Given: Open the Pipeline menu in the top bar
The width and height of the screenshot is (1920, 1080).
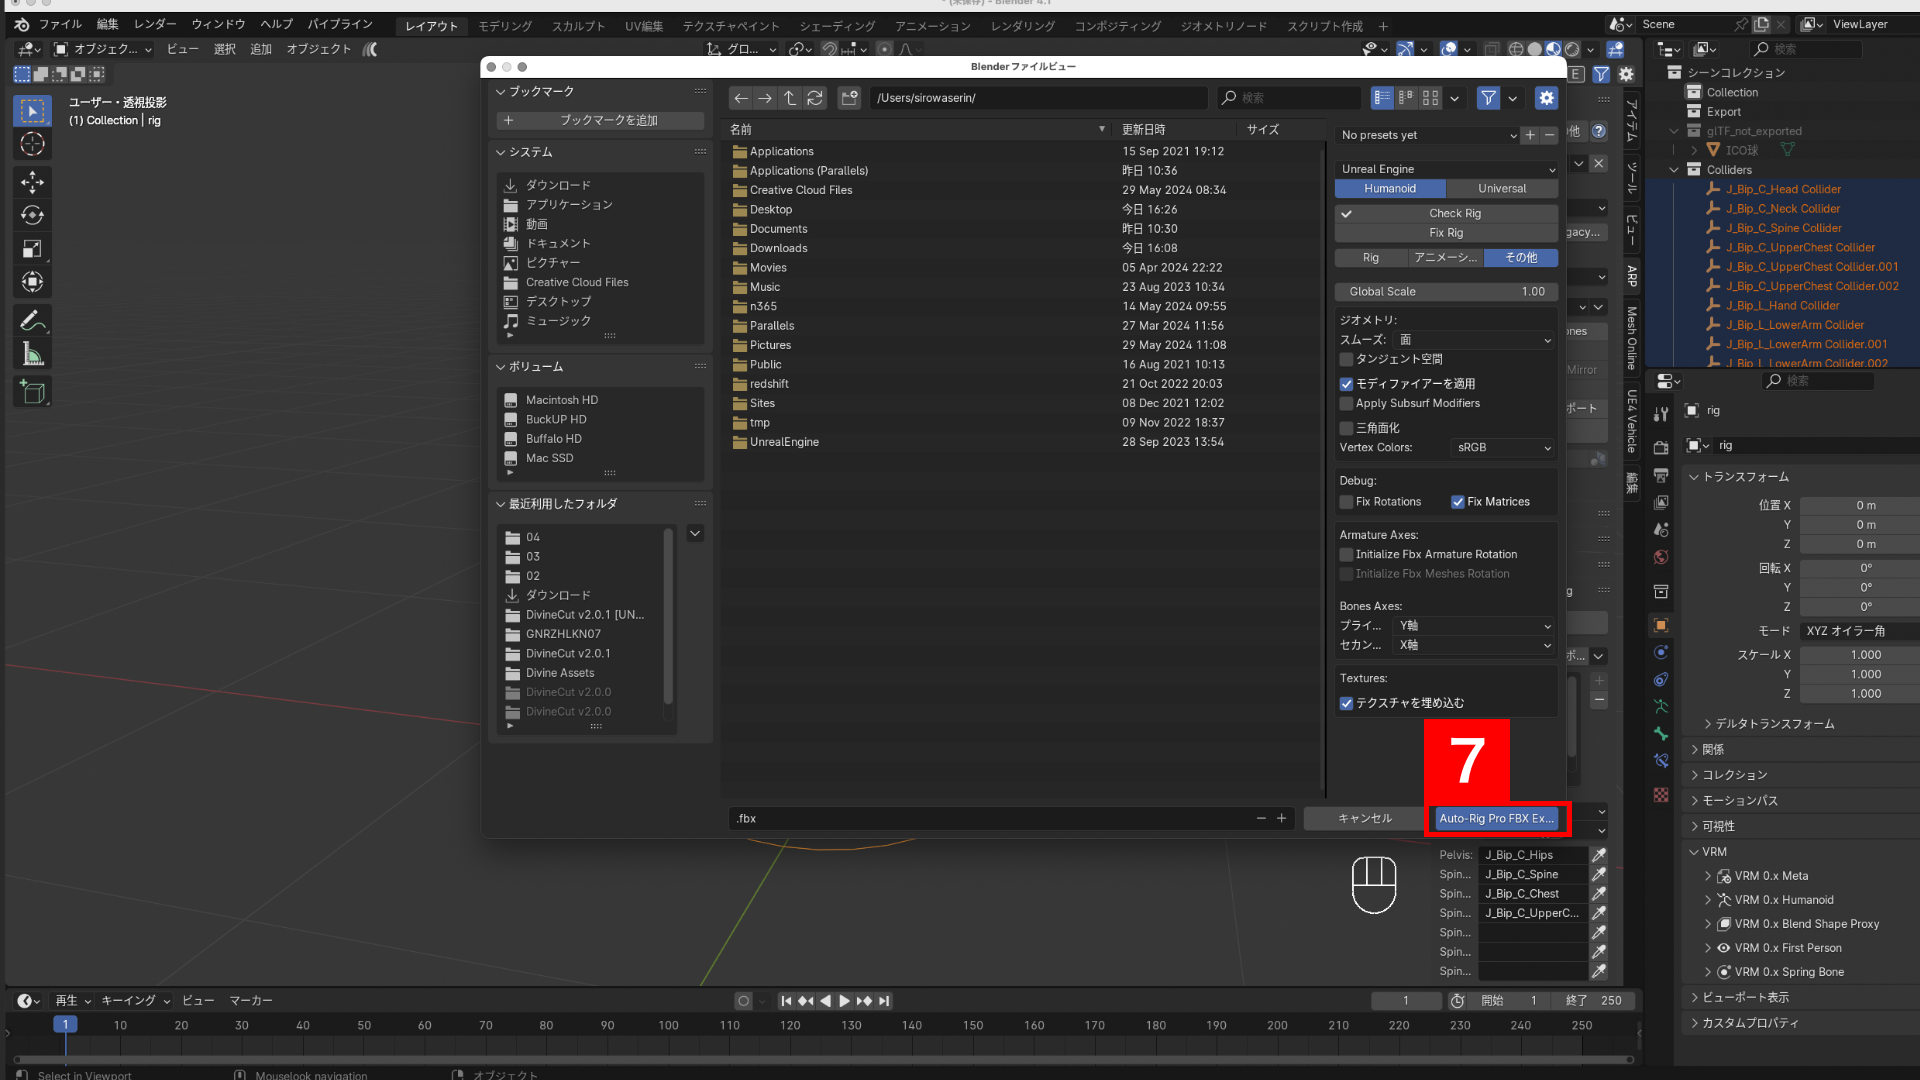Looking at the screenshot, I should pyautogui.click(x=339, y=24).
